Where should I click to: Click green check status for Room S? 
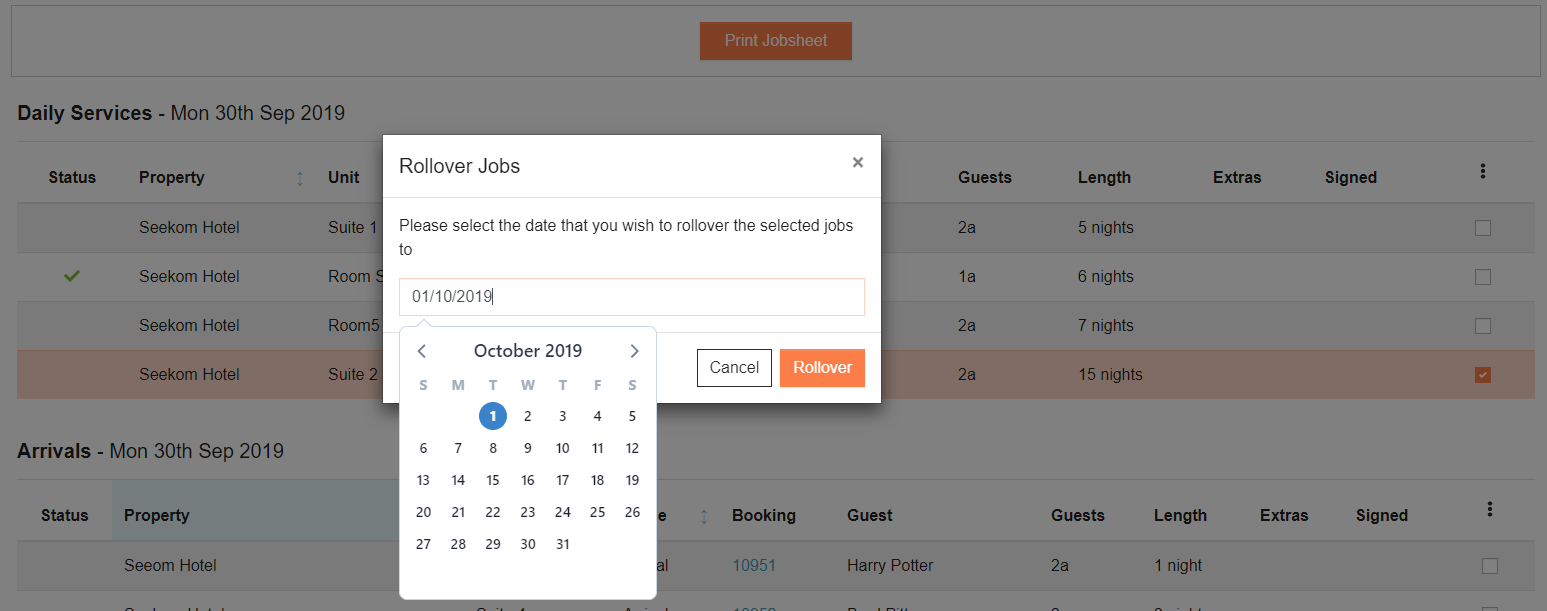[x=72, y=276]
